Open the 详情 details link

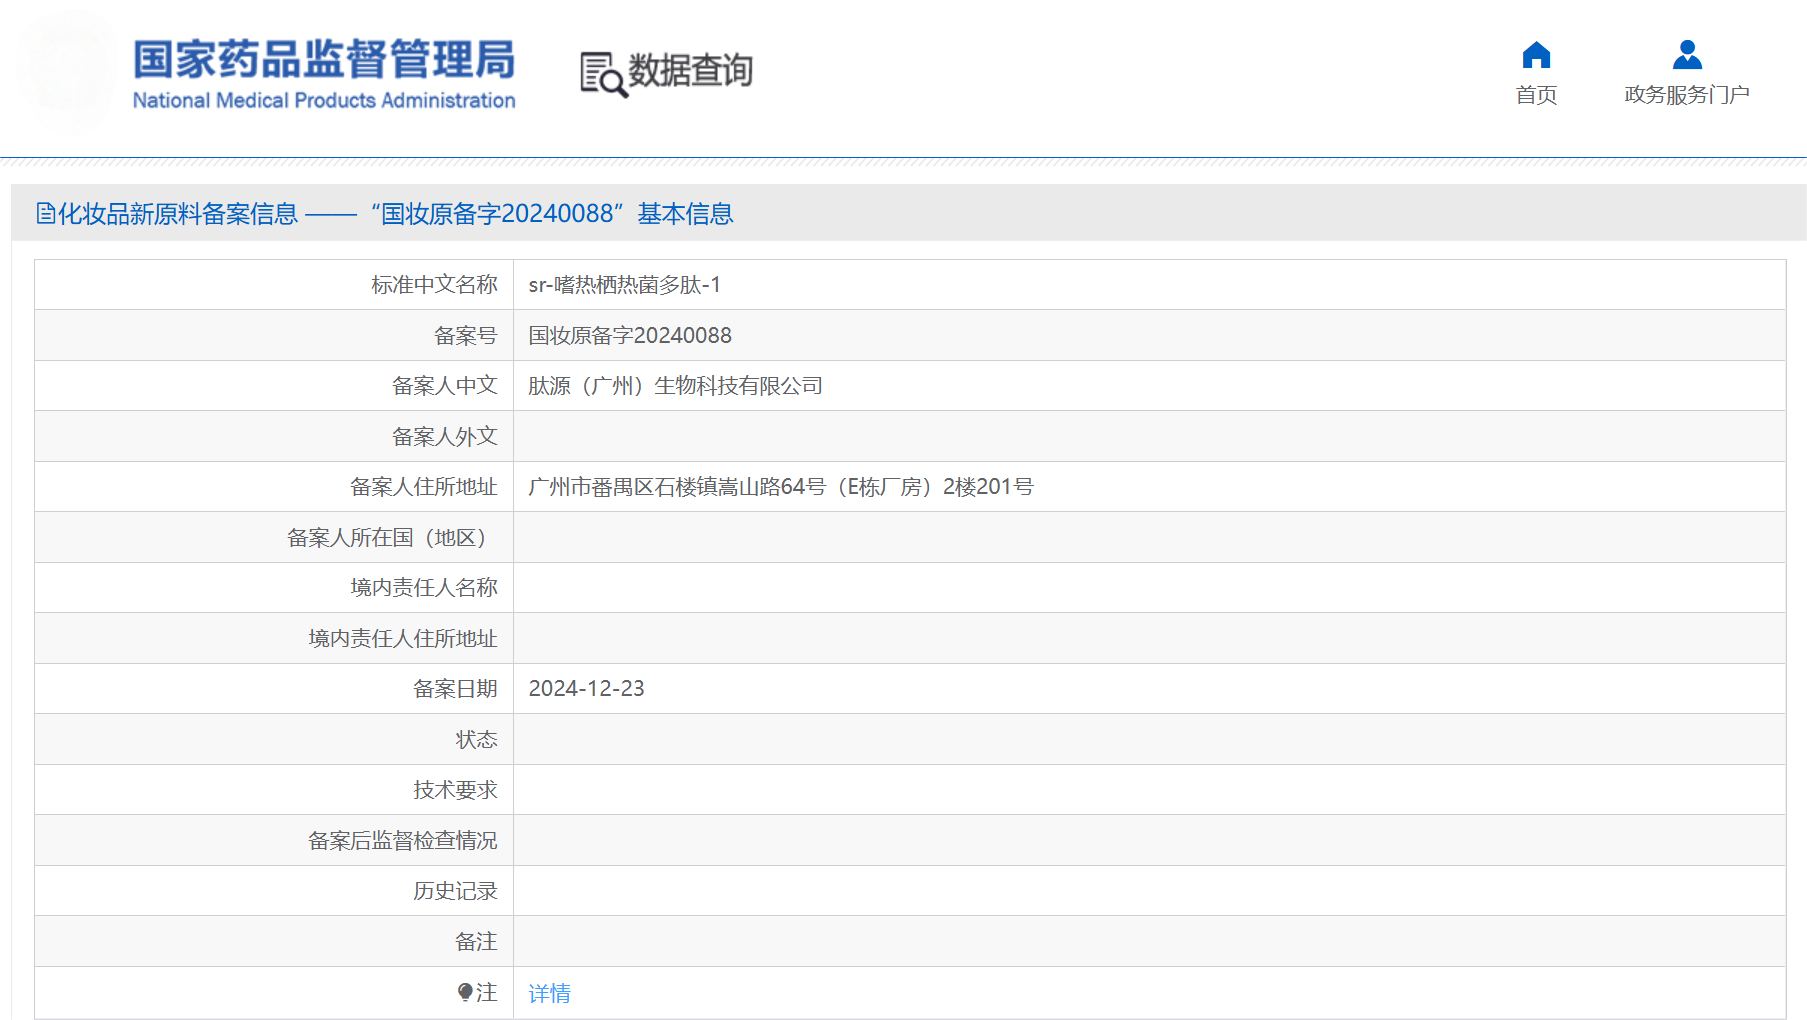(549, 993)
